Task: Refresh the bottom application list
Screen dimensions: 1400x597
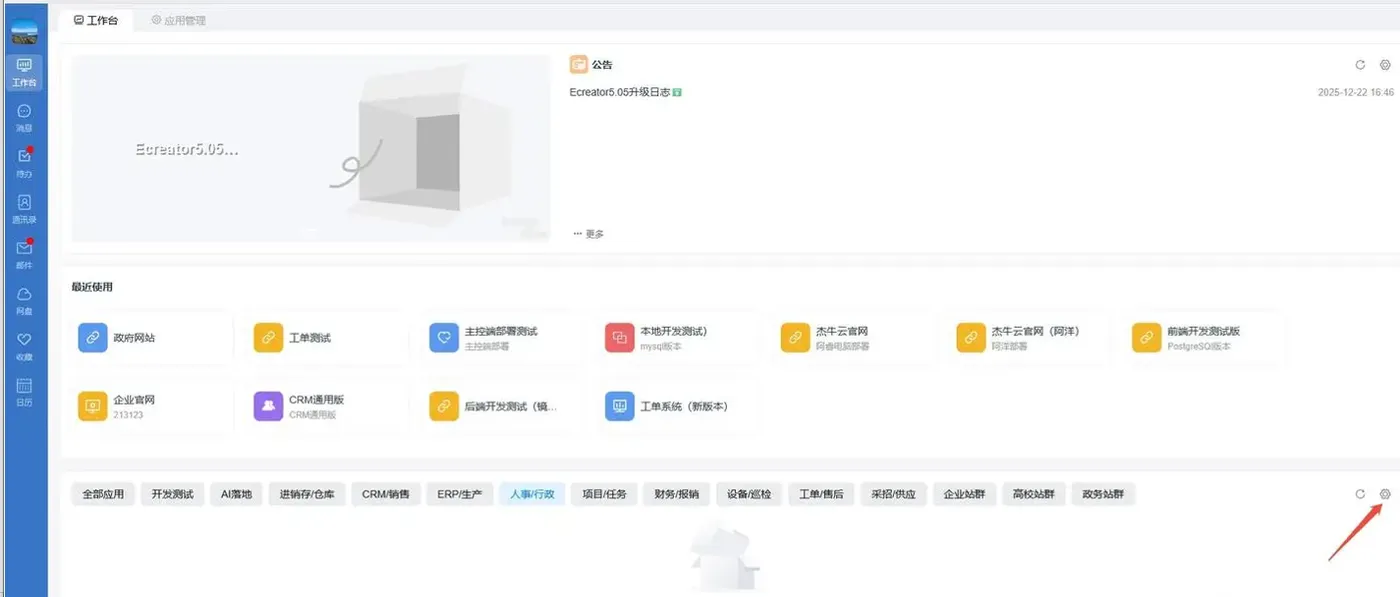Action: [x=1360, y=493]
